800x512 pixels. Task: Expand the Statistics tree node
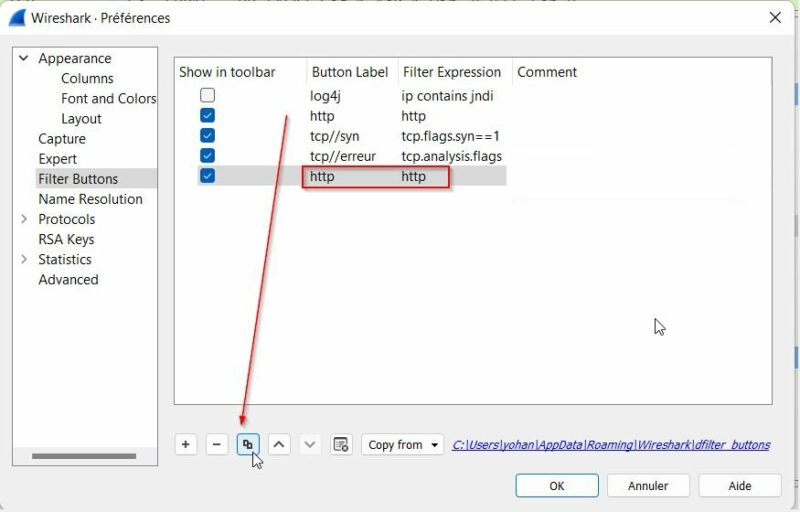23,260
